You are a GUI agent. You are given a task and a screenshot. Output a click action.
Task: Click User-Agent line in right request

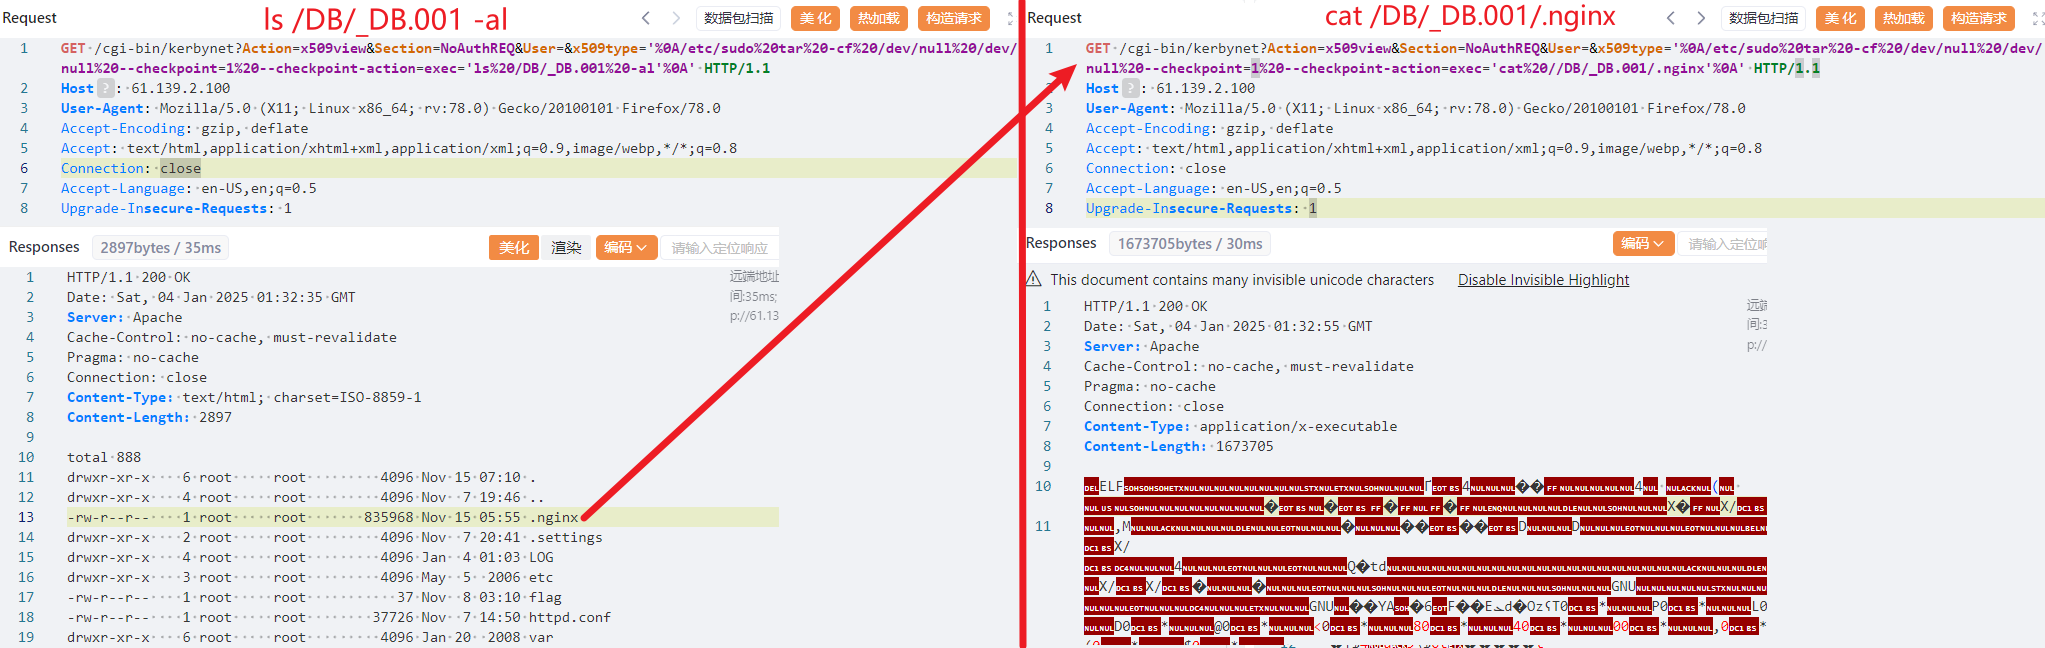(x=1415, y=108)
